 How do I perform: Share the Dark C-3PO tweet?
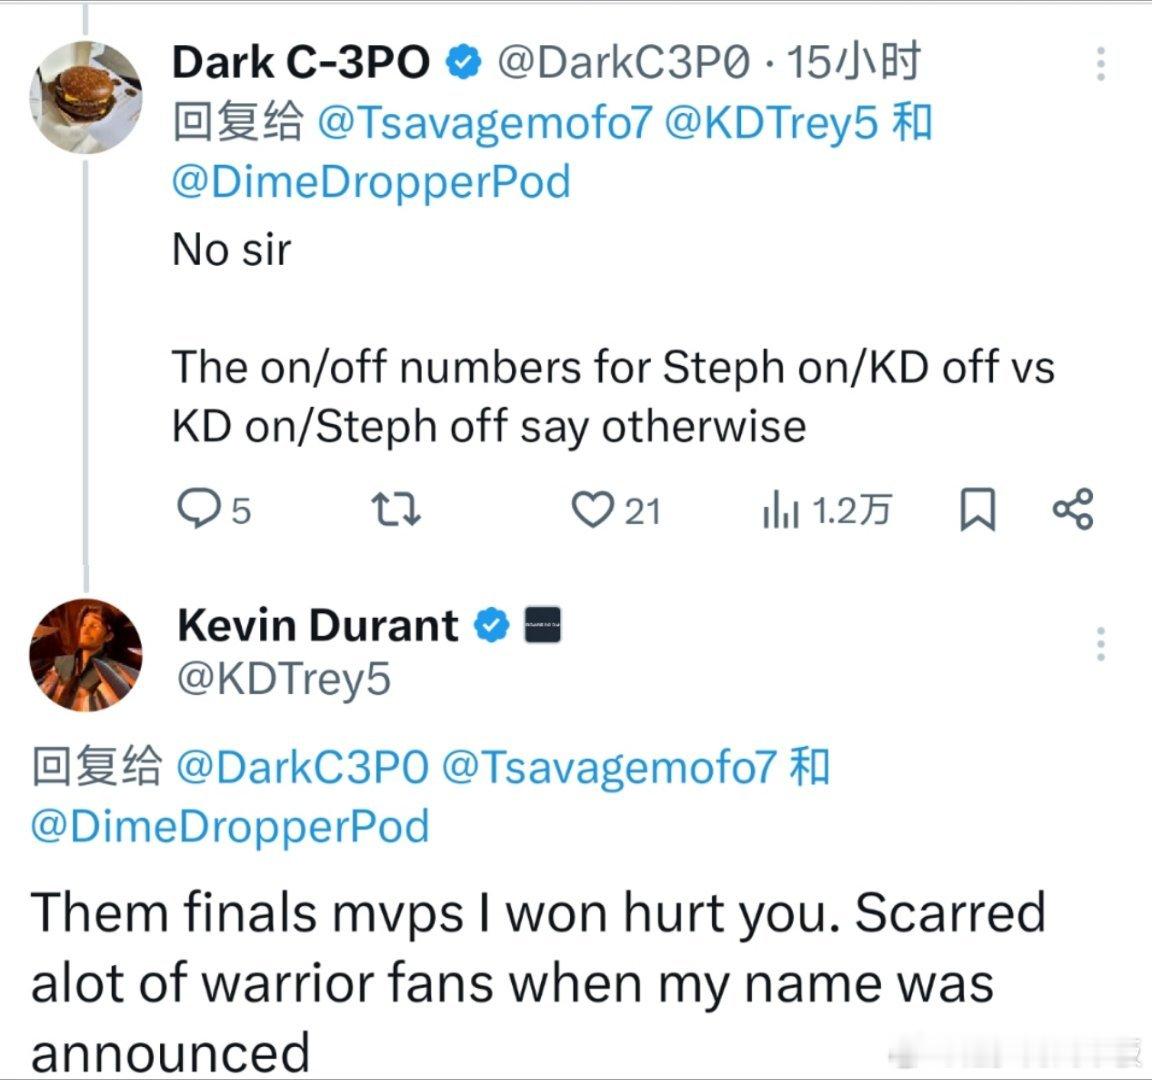pyautogui.click(x=1073, y=509)
